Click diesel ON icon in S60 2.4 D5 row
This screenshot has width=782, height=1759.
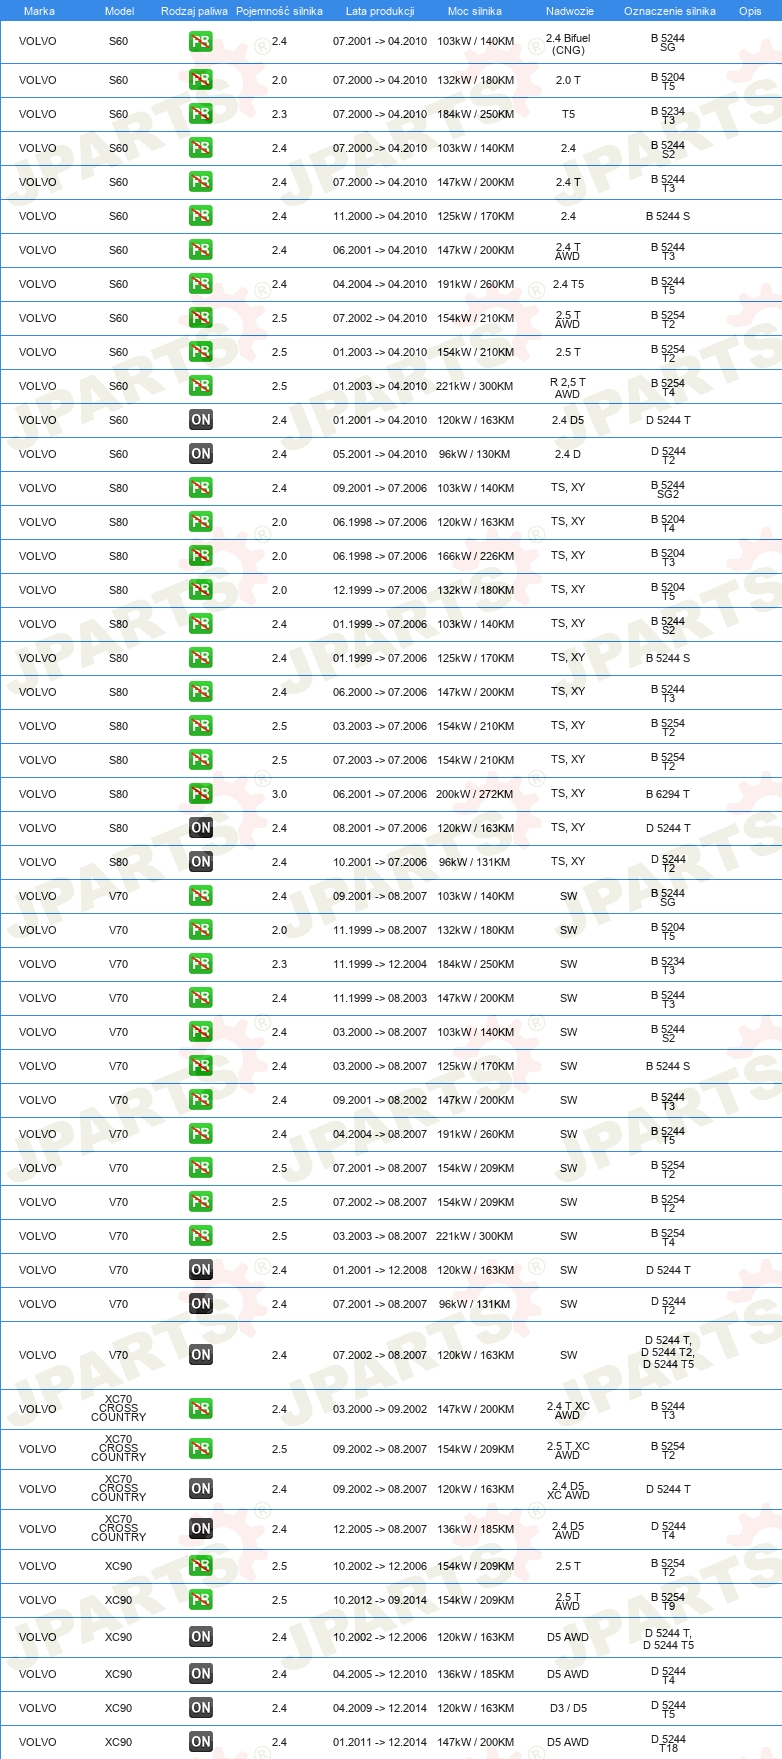(201, 420)
